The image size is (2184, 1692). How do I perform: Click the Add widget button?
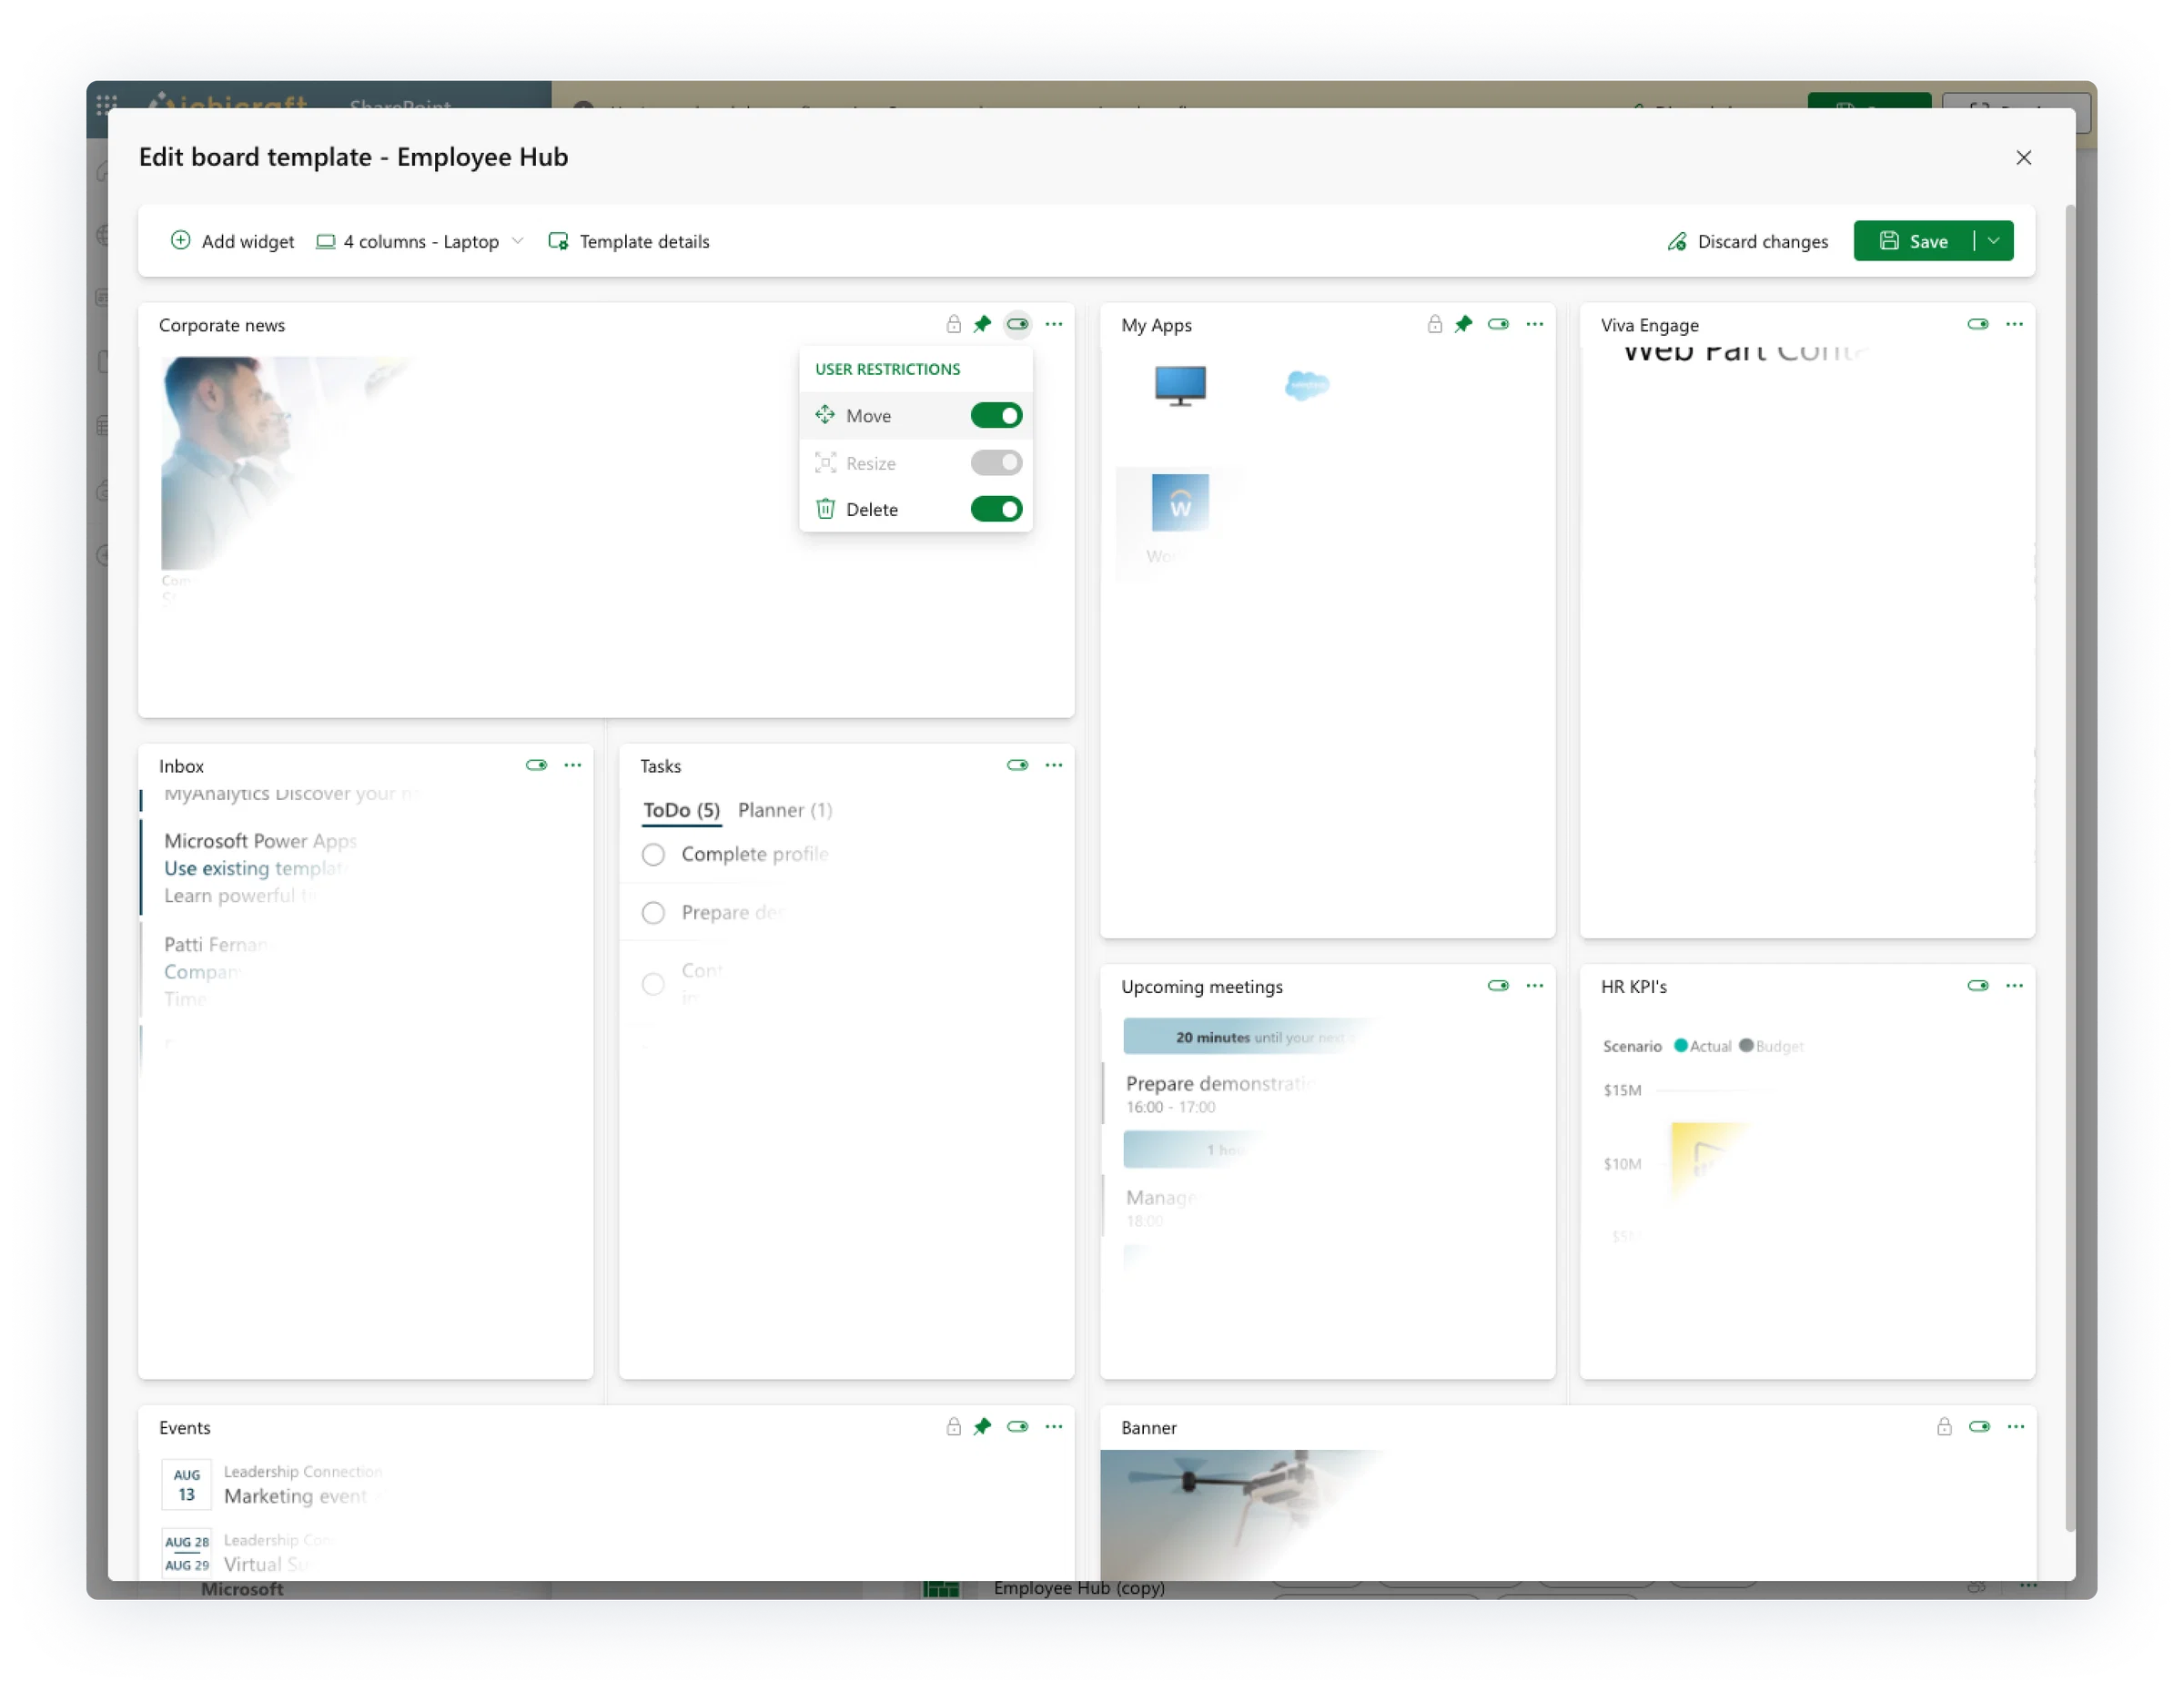[x=232, y=241]
